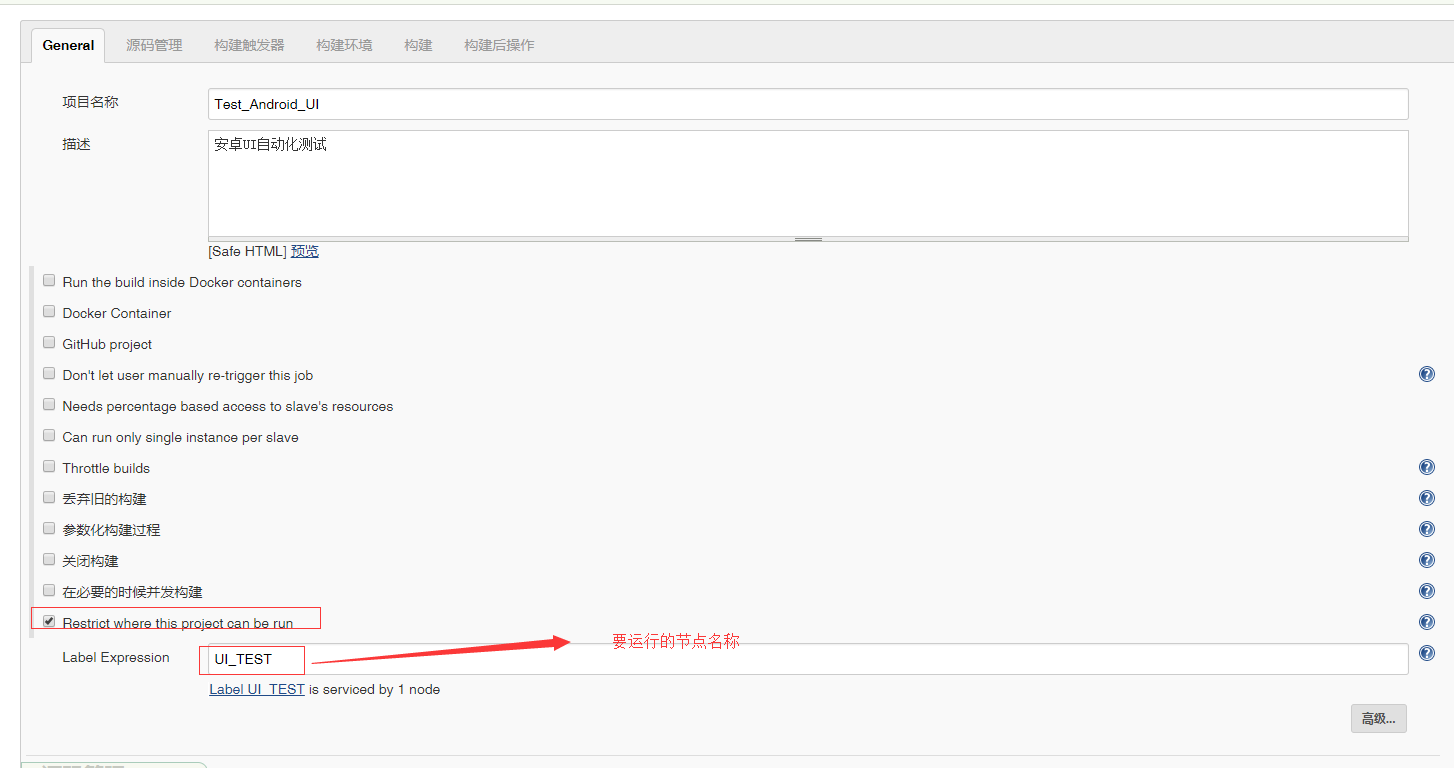Open the 构建触发器 tab
1454x768 pixels.
(248, 45)
